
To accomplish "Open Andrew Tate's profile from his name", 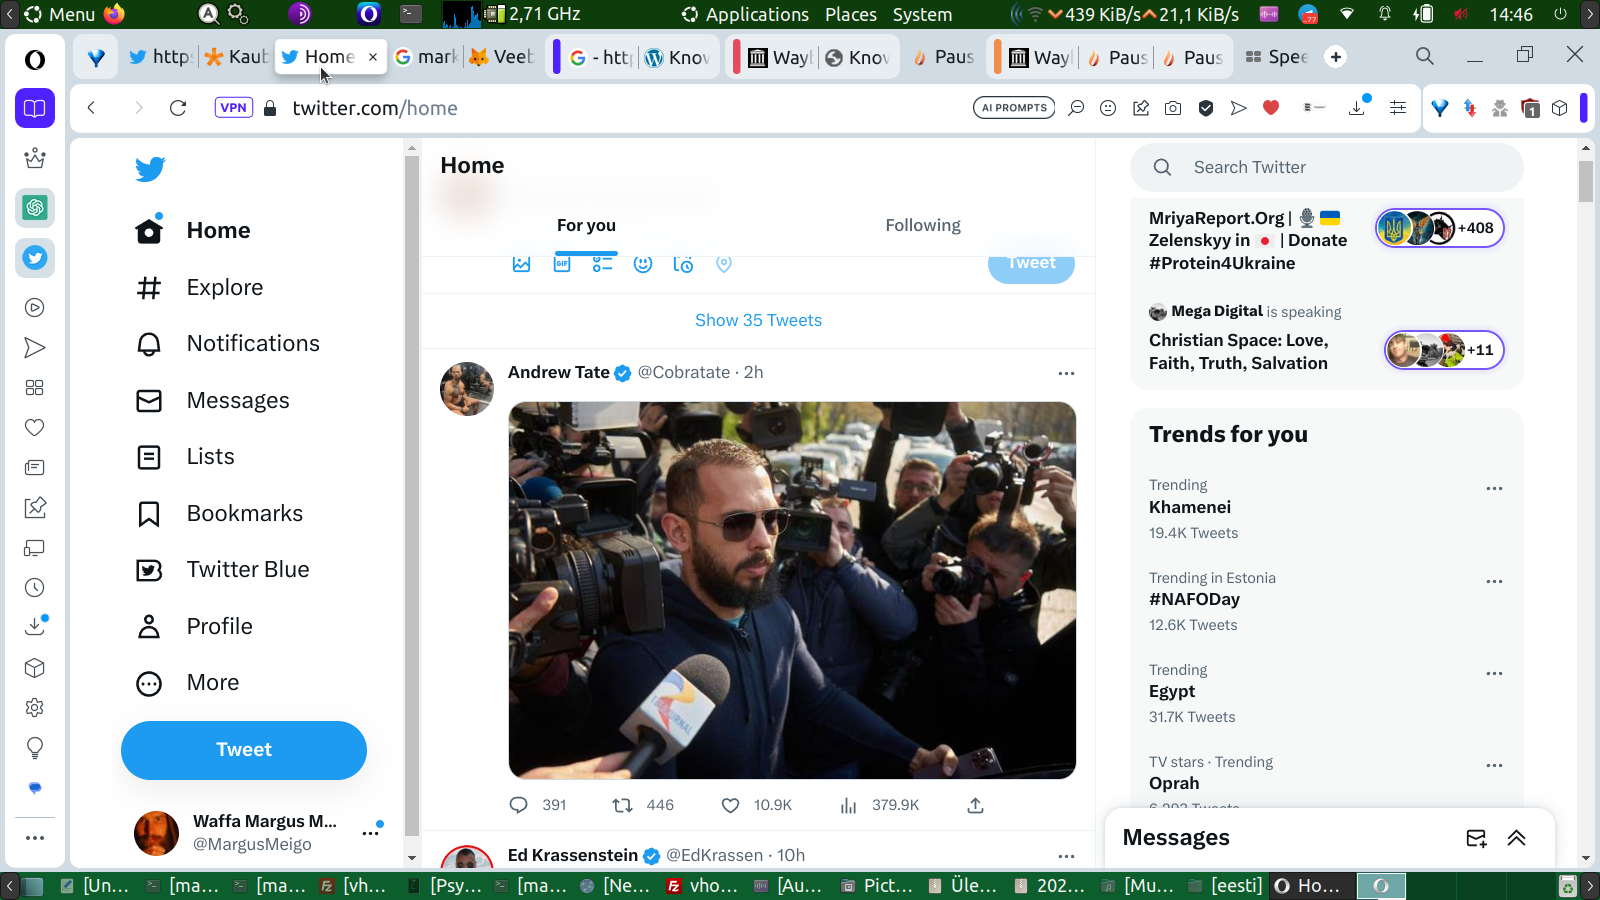I will pyautogui.click(x=558, y=372).
